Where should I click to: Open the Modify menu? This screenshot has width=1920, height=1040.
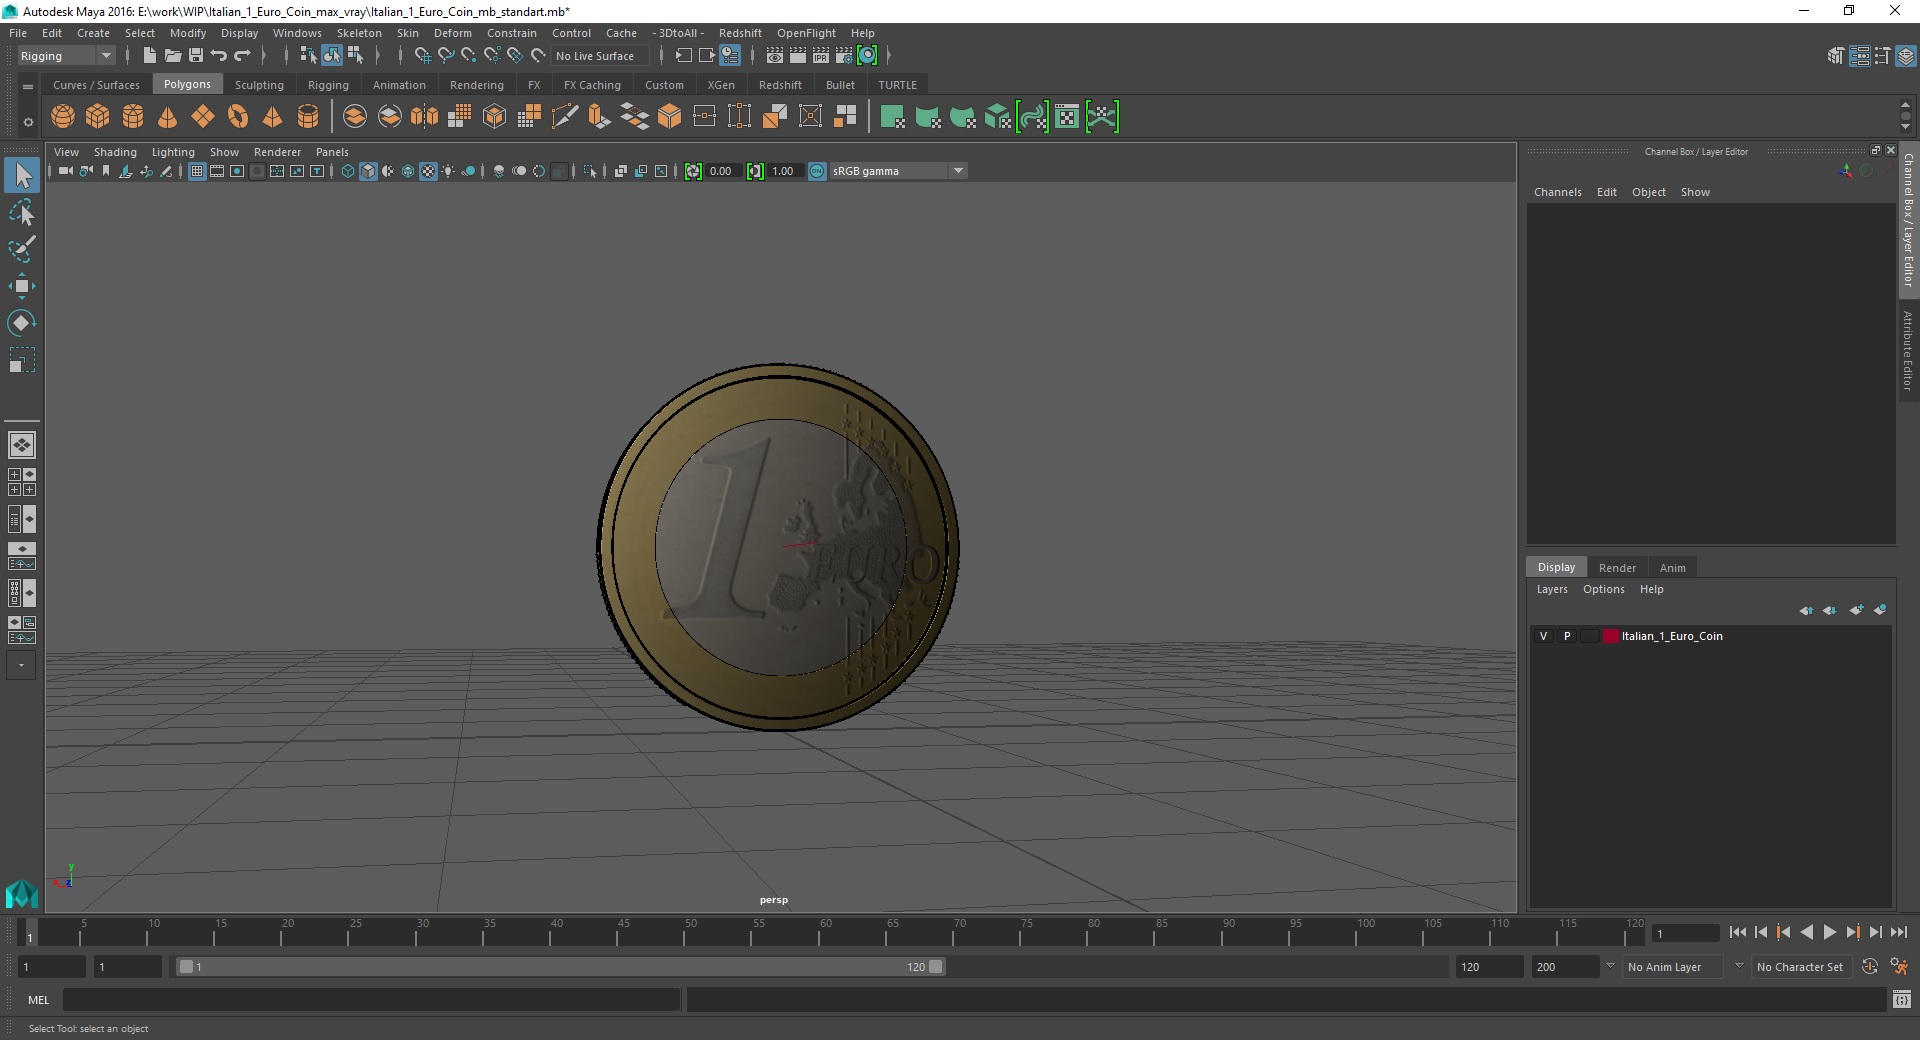coord(188,33)
